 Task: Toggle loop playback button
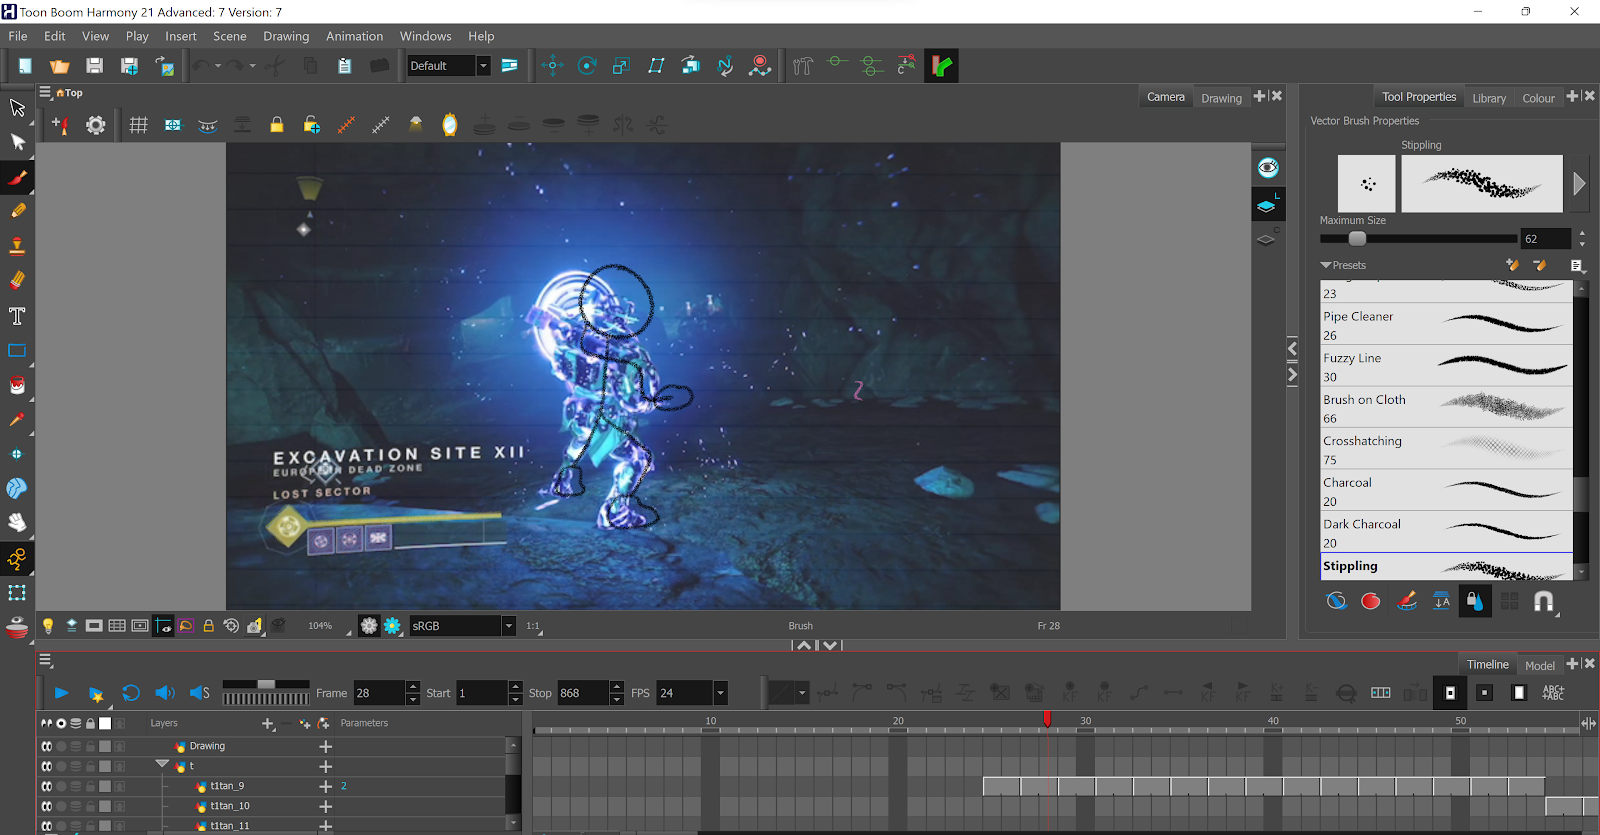(131, 693)
